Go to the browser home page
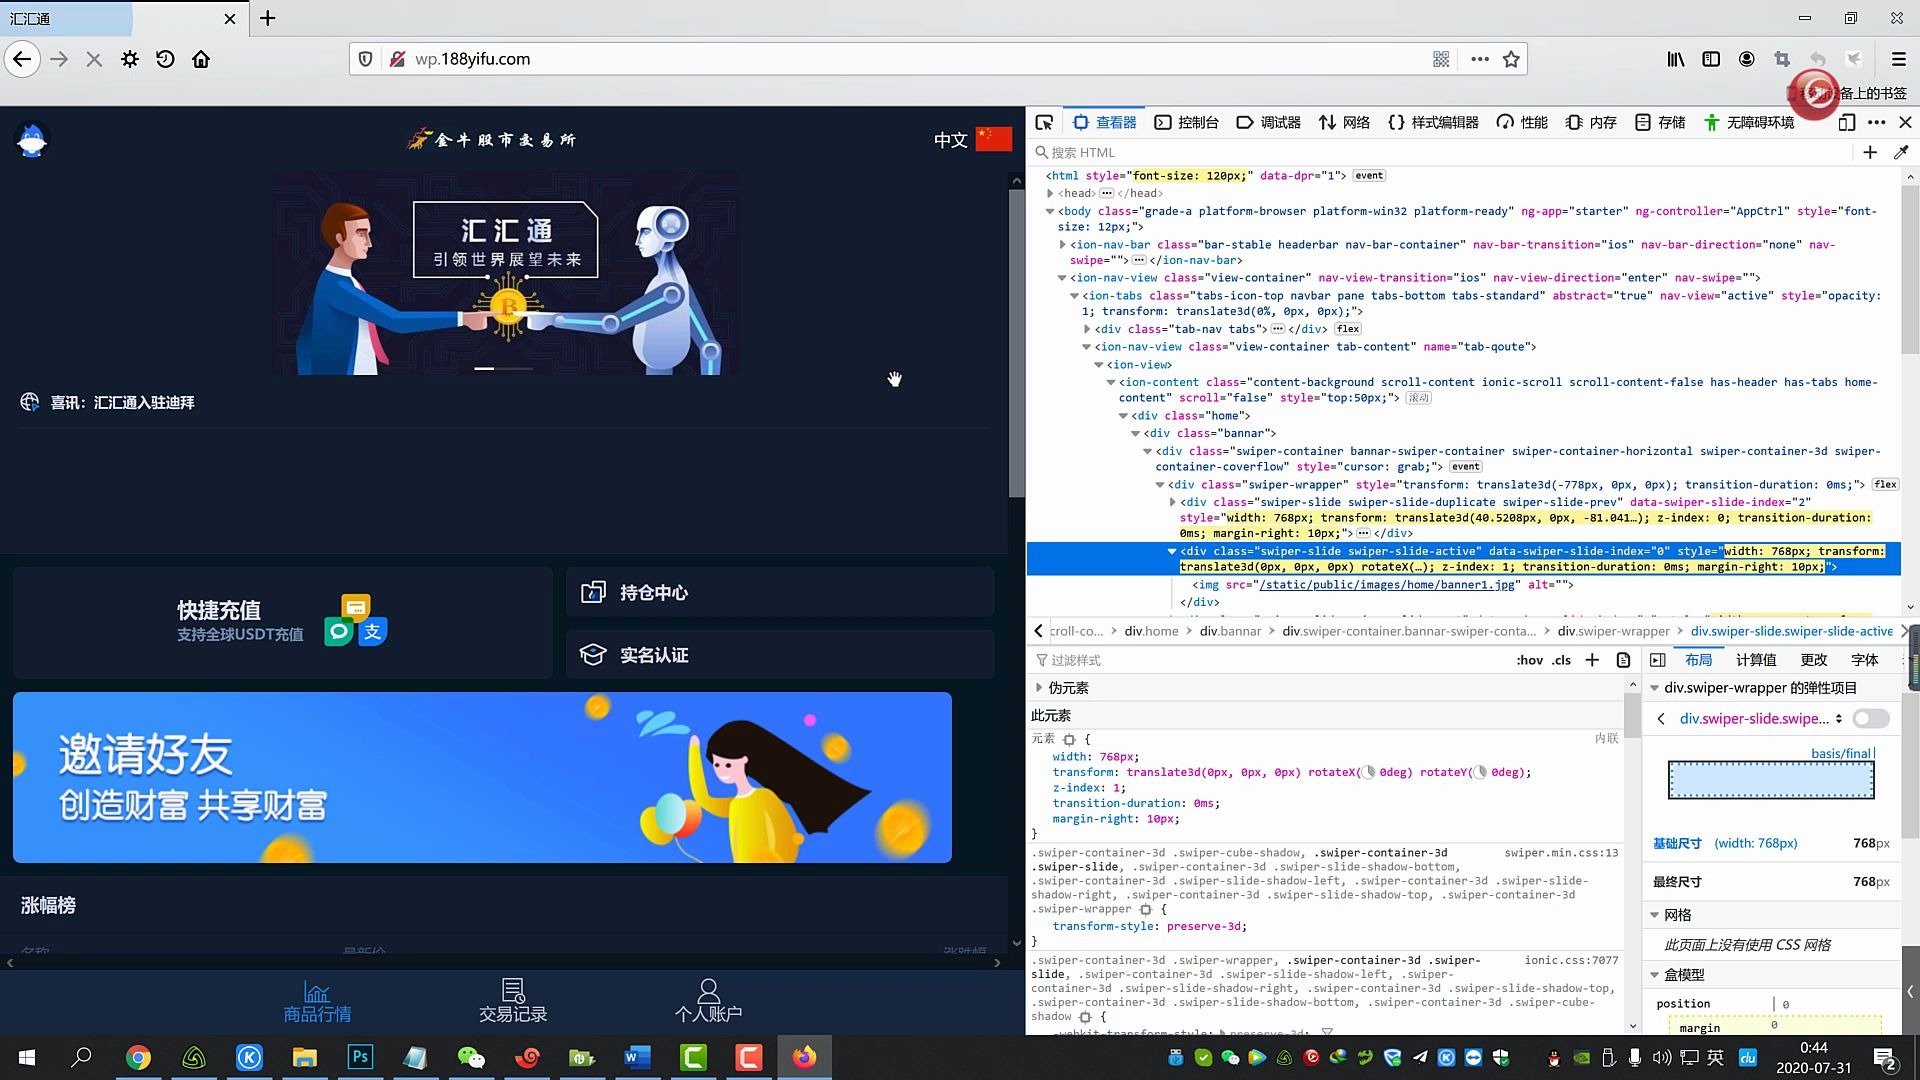Image resolution: width=1920 pixels, height=1080 pixels. coord(201,59)
